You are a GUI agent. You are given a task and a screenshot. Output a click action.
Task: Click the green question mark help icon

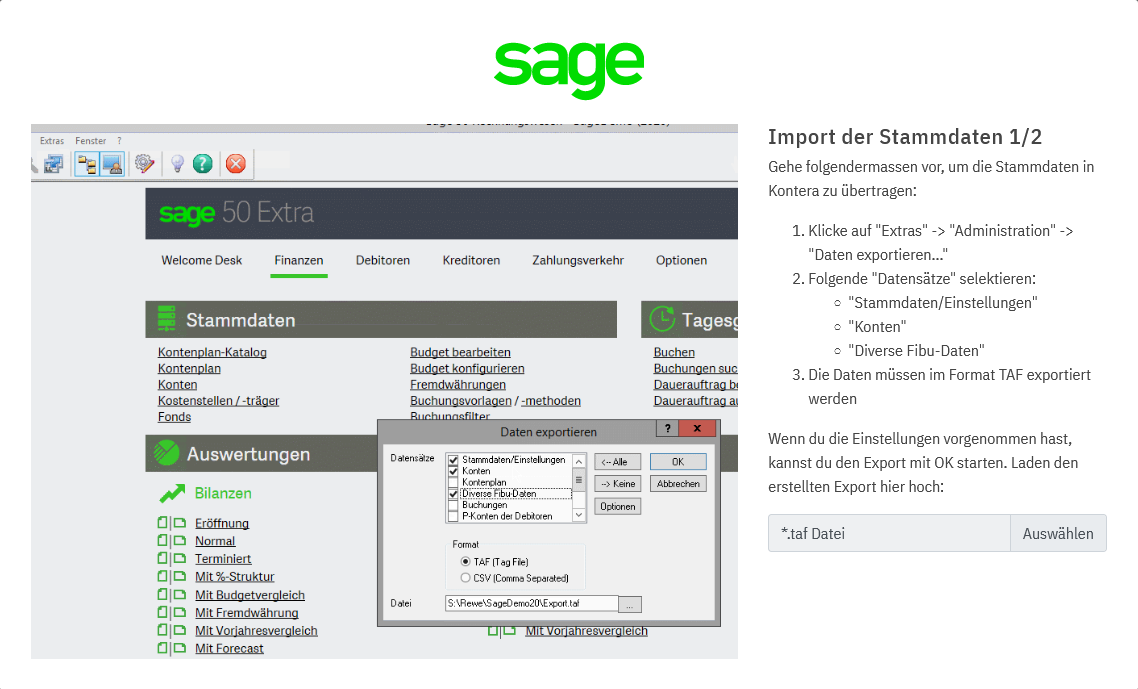pyautogui.click(x=202, y=164)
